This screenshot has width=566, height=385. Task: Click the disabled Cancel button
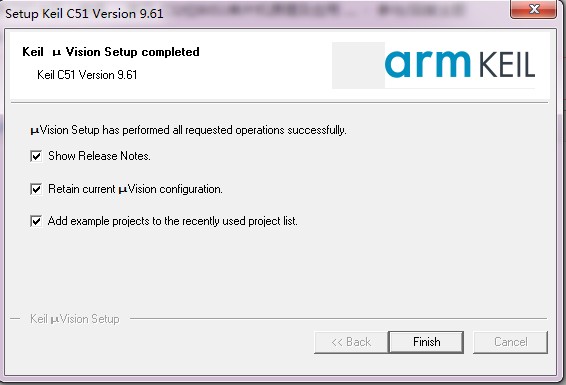(x=510, y=342)
